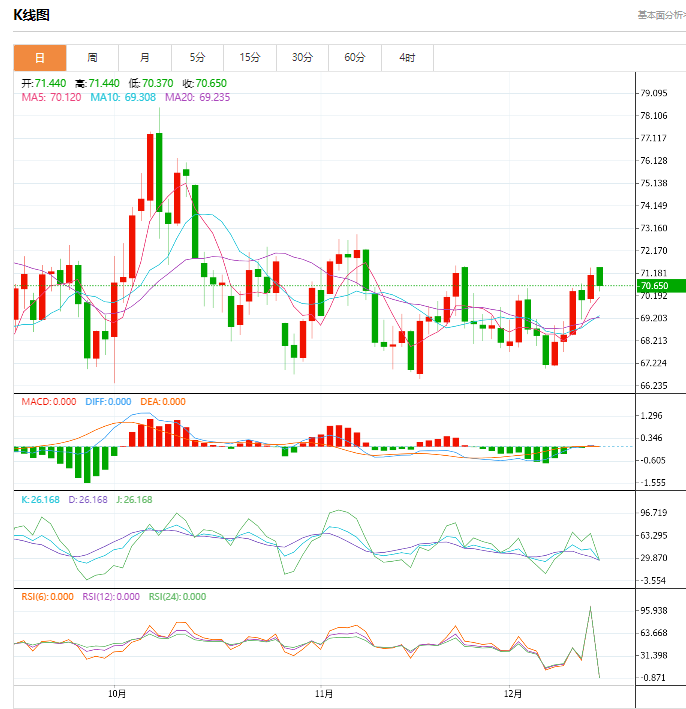This screenshot has width=686, height=709.
Task: Choose the 60分 interval tab
Action: (x=355, y=58)
